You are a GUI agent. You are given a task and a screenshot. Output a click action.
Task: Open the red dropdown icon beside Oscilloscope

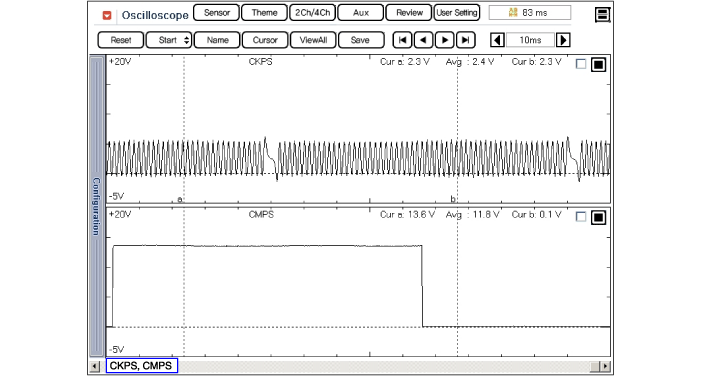click(107, 16)
